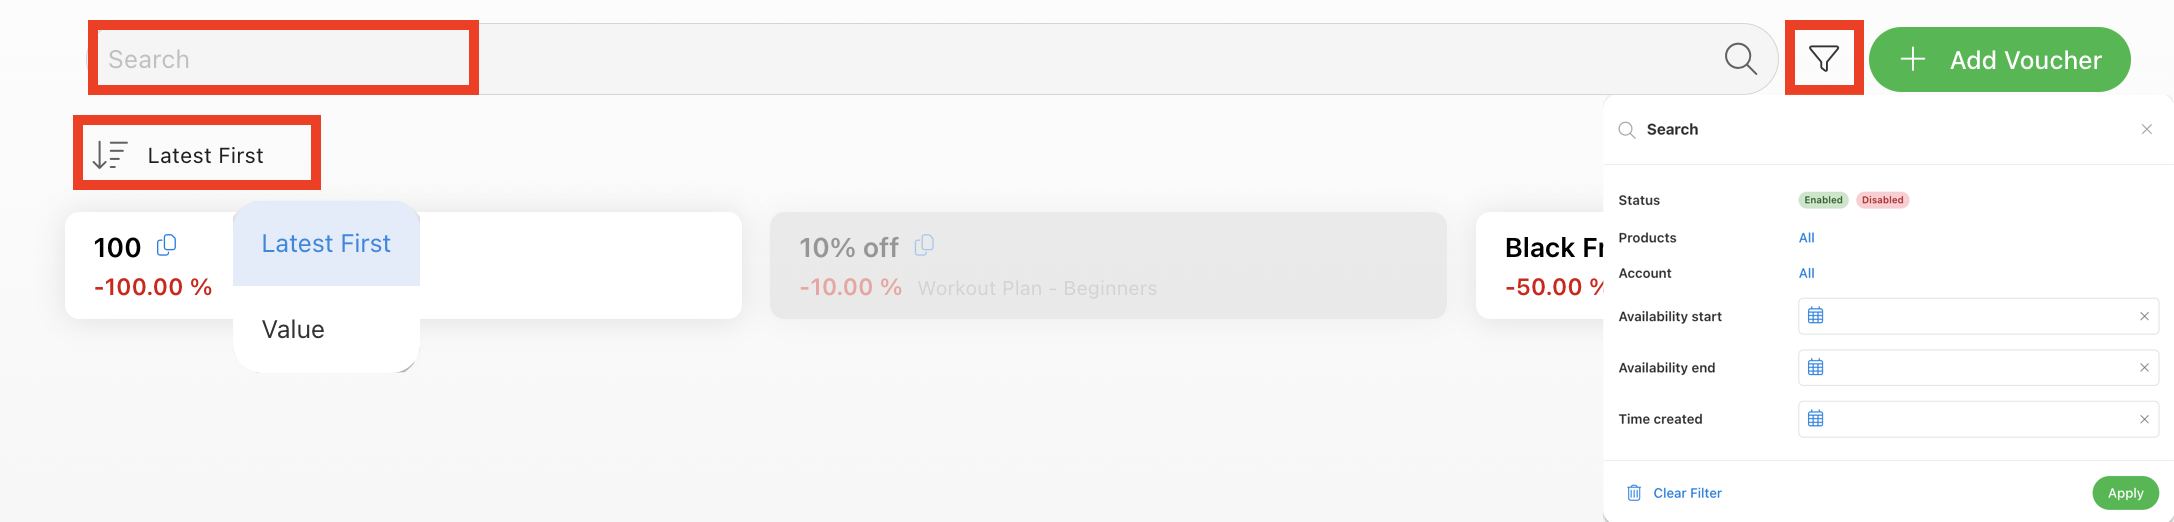Select Latest First sort option
The width and height of the screenshot is (2174, 522).
[326, 244]
